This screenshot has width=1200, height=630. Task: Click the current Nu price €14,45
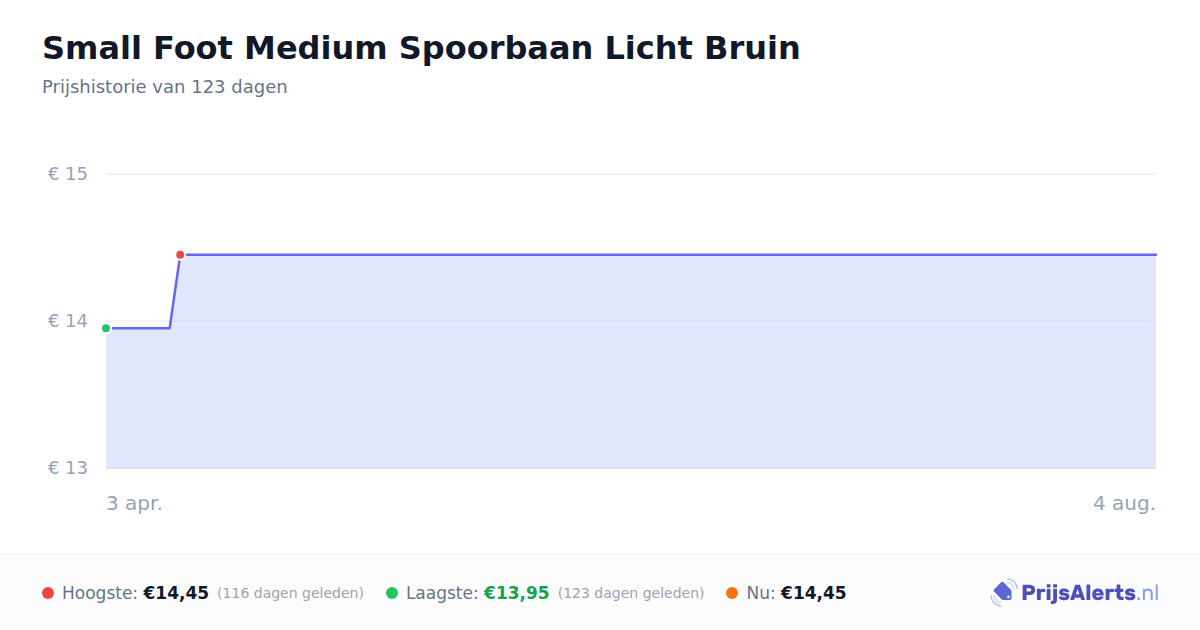tap(813, 593)
